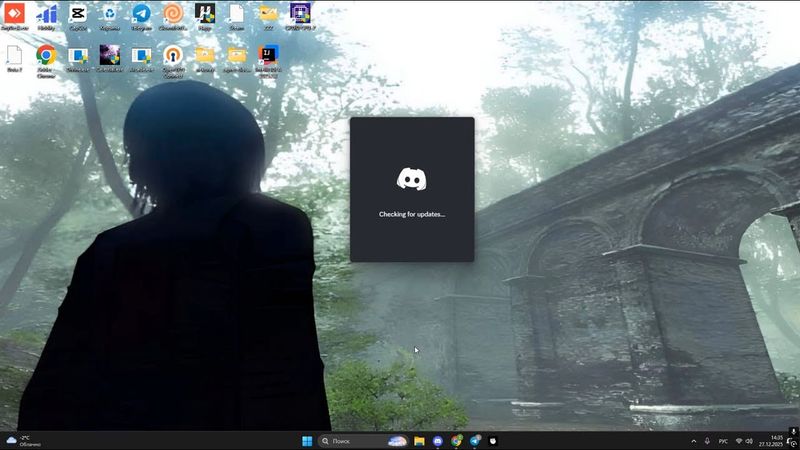
Task: Open the network and volume quick settings
Action: coord(746,441)
